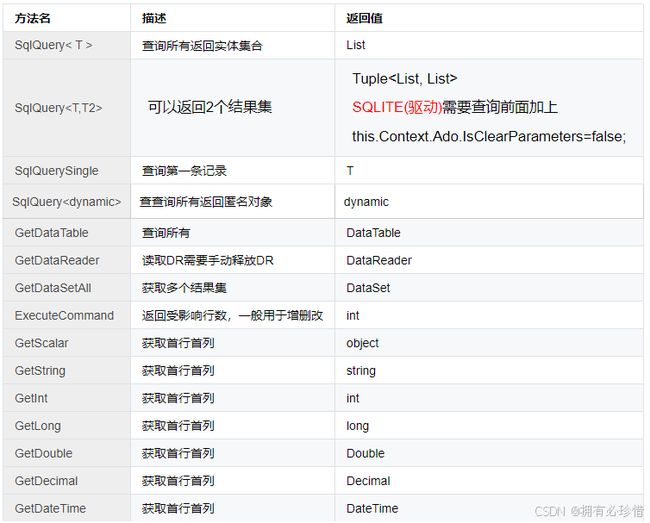Click description 查询第一条记录
Viewport: 650px width, 523px height.
click(184, 171)
